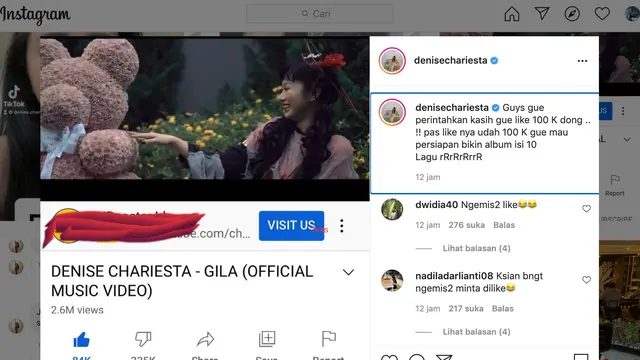Open denisechariesta avatar in post header
The width and height of the screenshot is (640, 360).
tap(392, 61)
